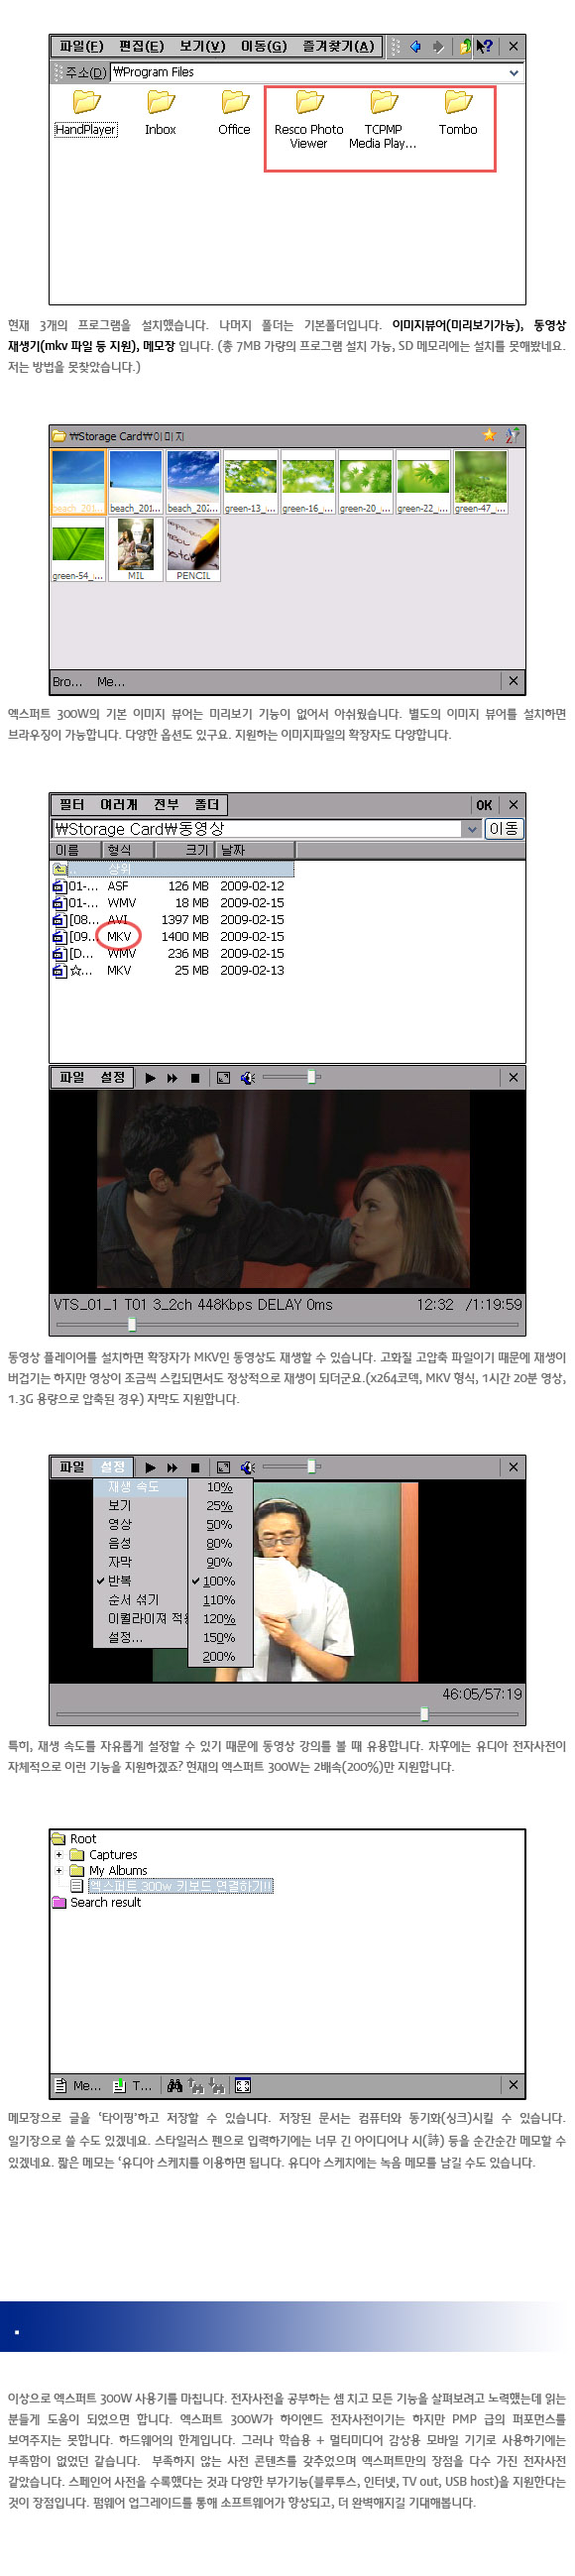Click the binoculars search icon in Tombo
575x2576 pixels.
pos(175,2085)
